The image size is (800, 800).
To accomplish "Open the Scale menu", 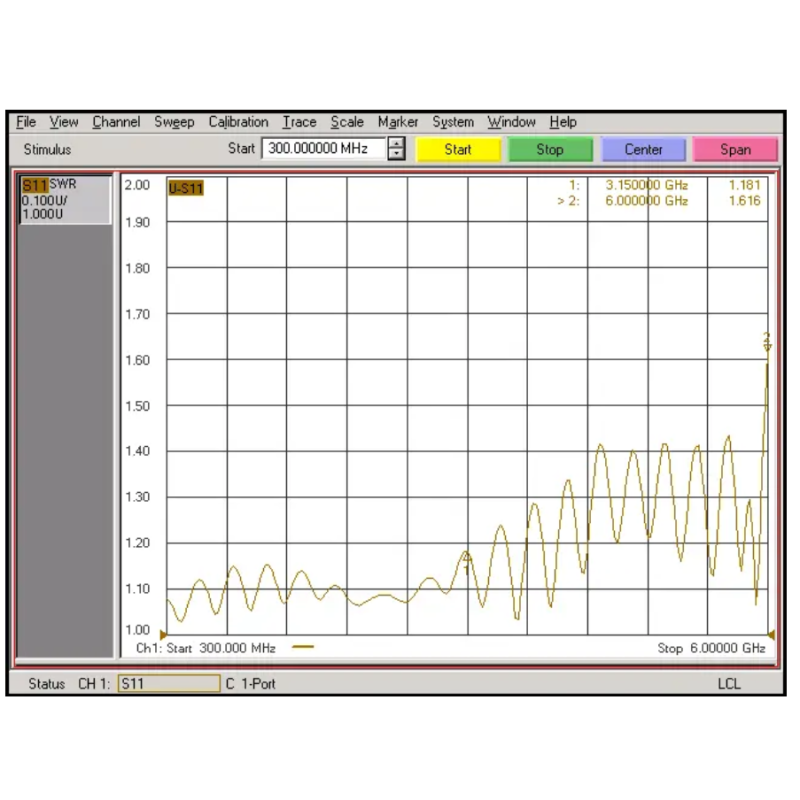I will click(347, 122).
